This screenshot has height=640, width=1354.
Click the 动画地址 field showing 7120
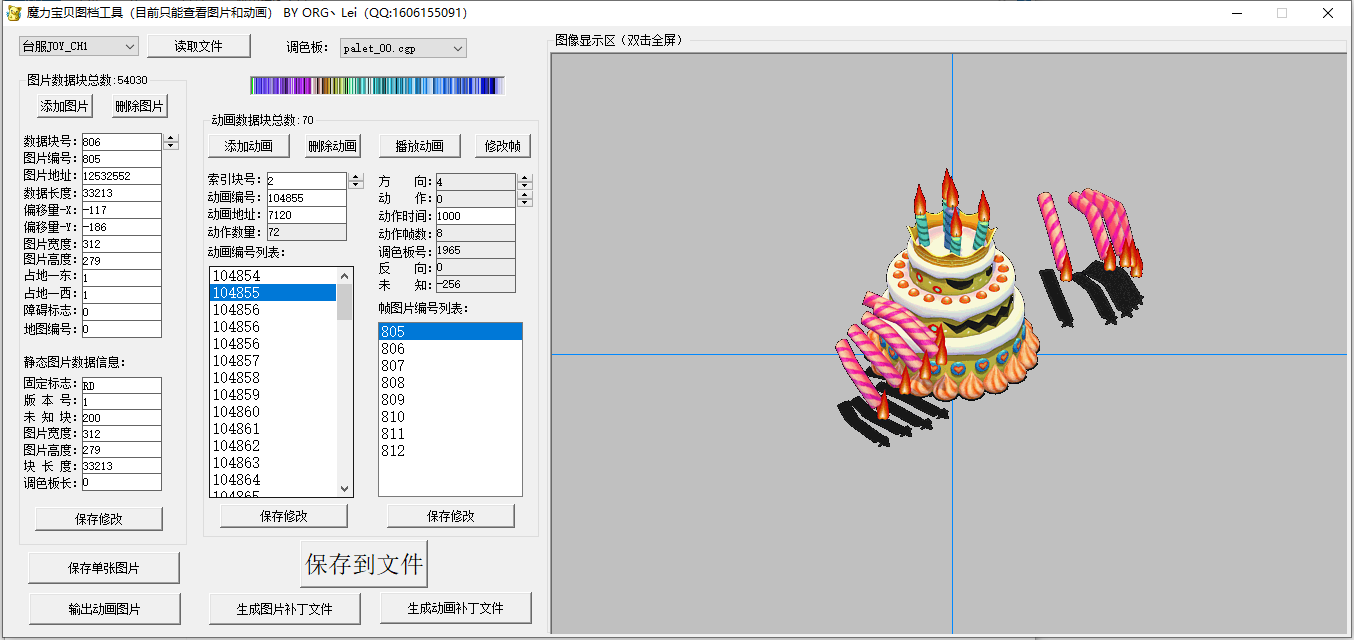pos(306,215)
